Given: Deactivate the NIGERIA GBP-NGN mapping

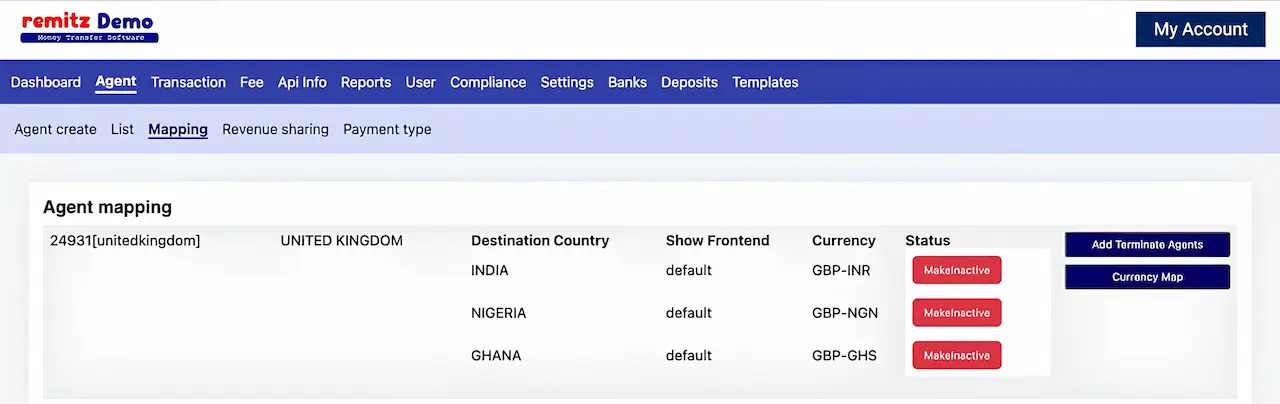Looking at the screenshot, I should (956, 313).
